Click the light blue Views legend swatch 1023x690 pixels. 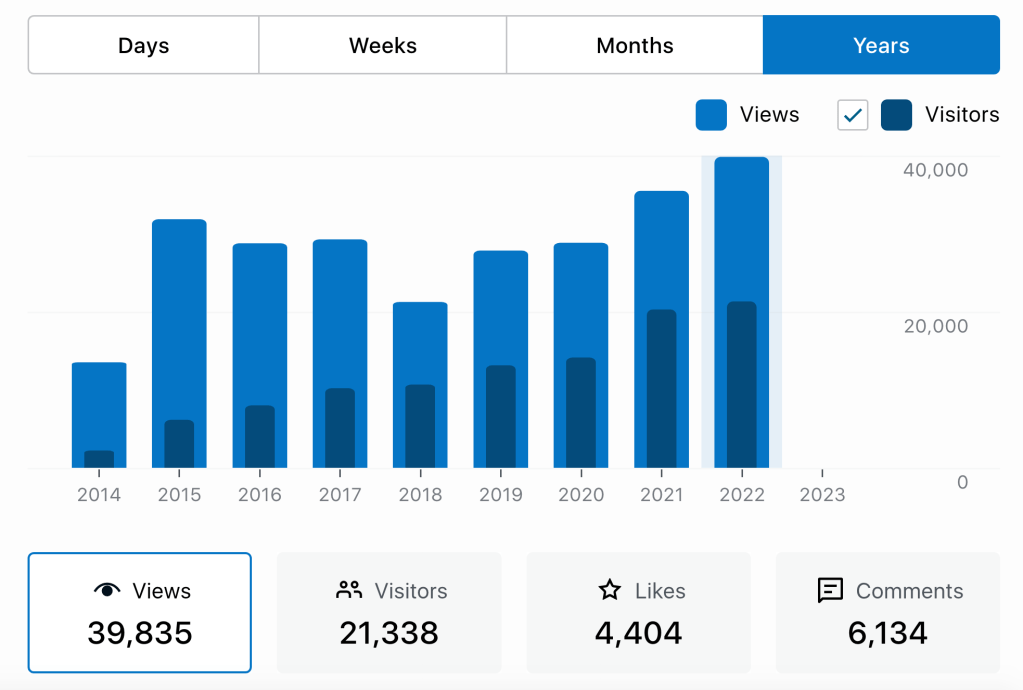tap(711, 115)
